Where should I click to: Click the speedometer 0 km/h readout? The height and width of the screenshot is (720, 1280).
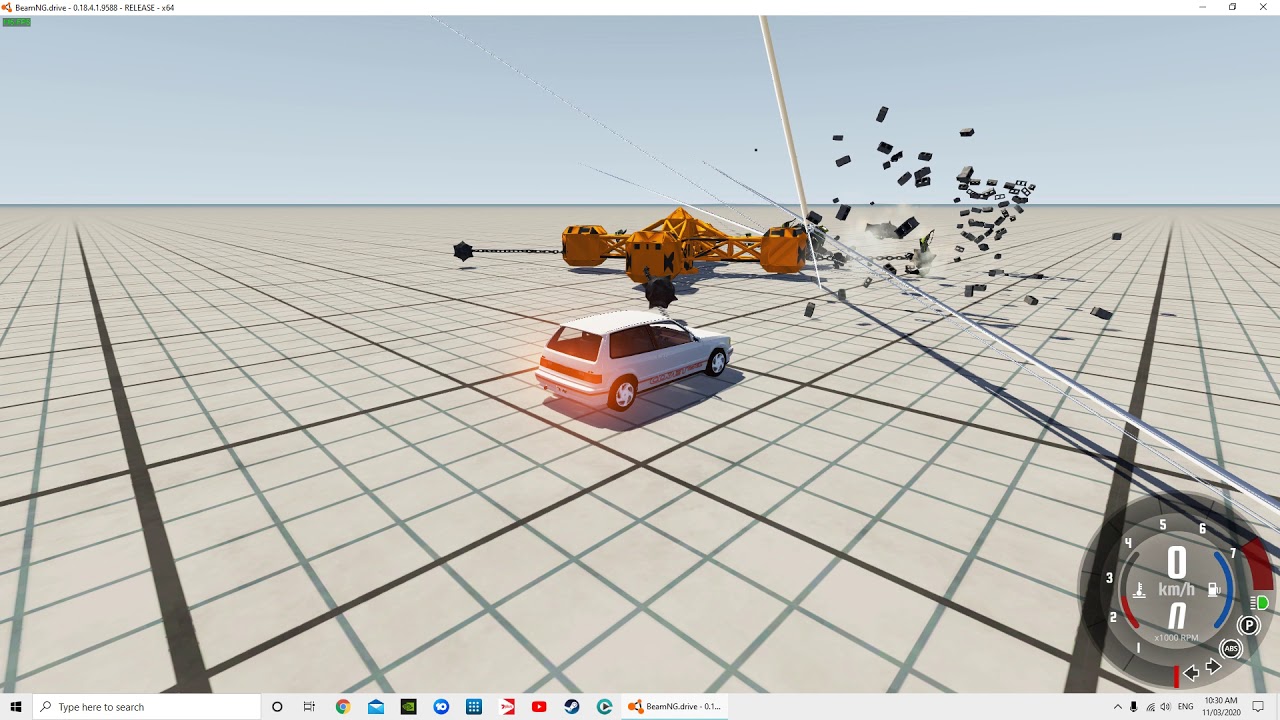coord(1177,572)
